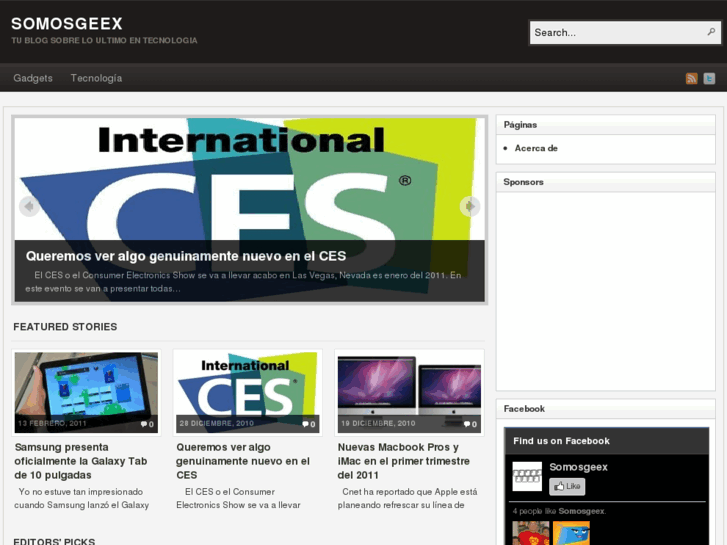Click the small CES logo thumbnail
Image resolution: width=727 pixels, height=545 pixels.
pos(248,392)
